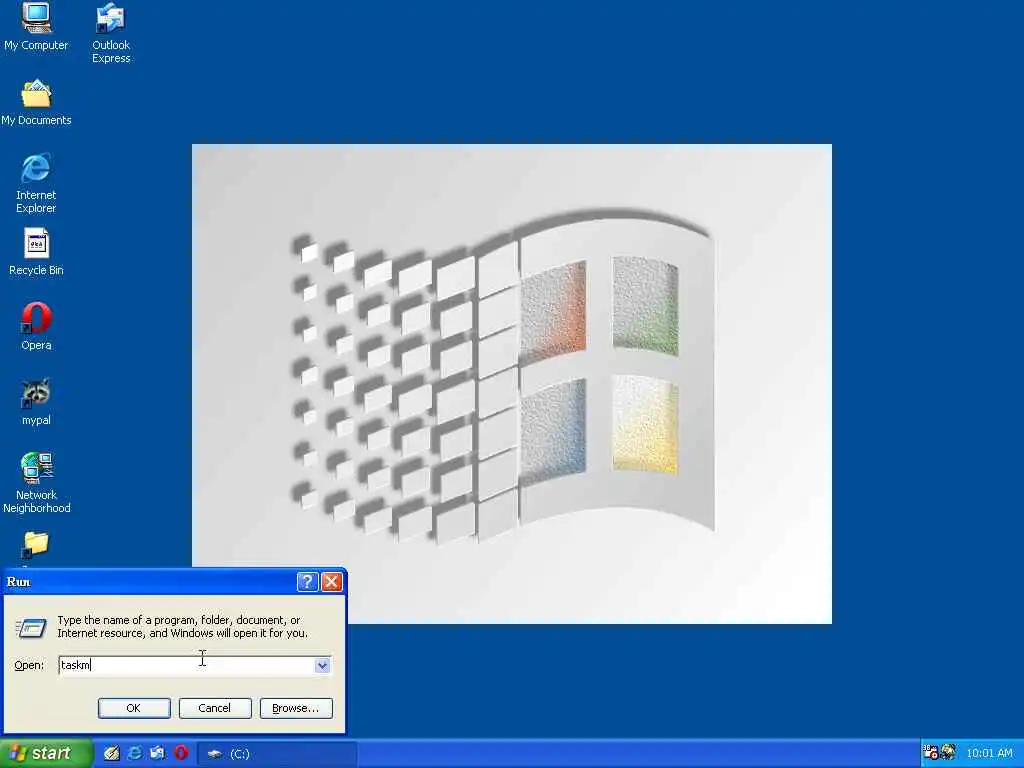This screenshot has height=768, width=1024.
Task: Open the Start menu
Action: pyautogui.click(x=46, y=753)
